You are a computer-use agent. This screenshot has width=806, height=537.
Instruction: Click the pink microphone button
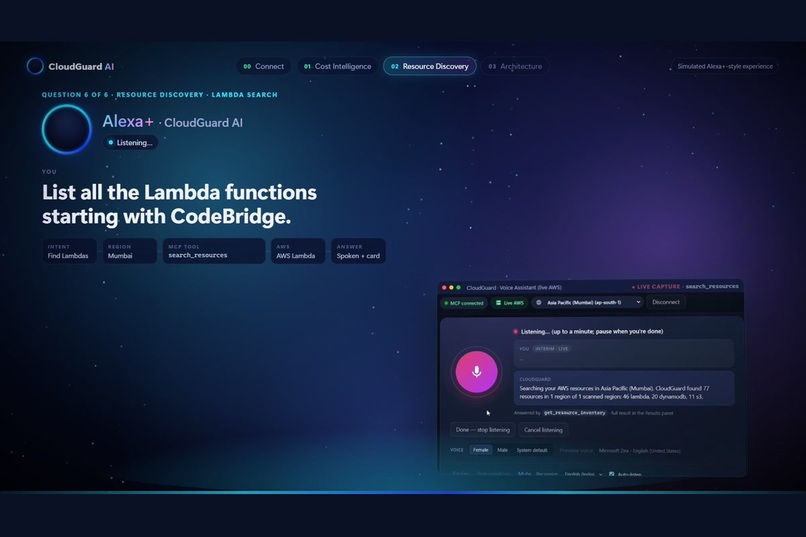[477, 372]
